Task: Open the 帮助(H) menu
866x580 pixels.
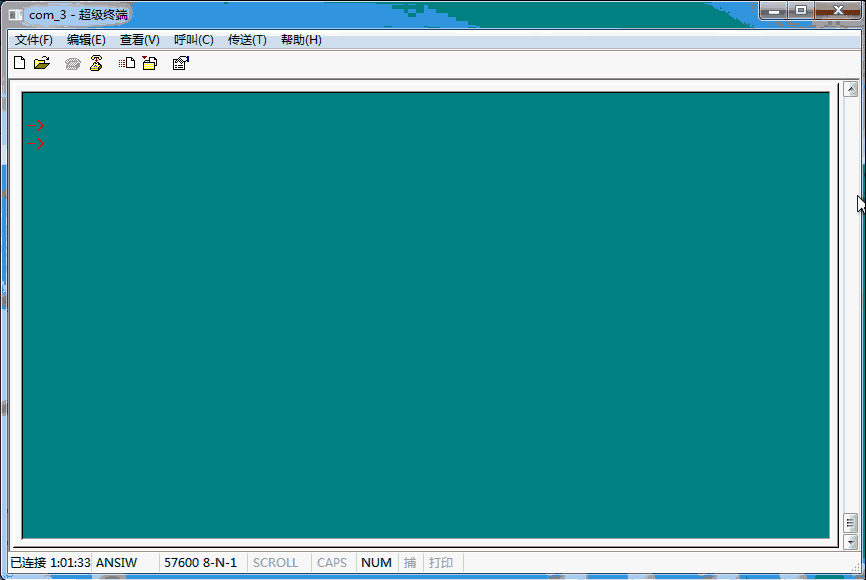Action: coord(301,40)
